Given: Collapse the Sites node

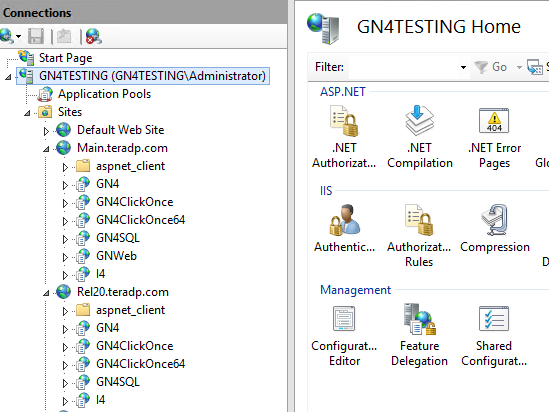Looking at the screenshot, I should [x=27, y=113].
